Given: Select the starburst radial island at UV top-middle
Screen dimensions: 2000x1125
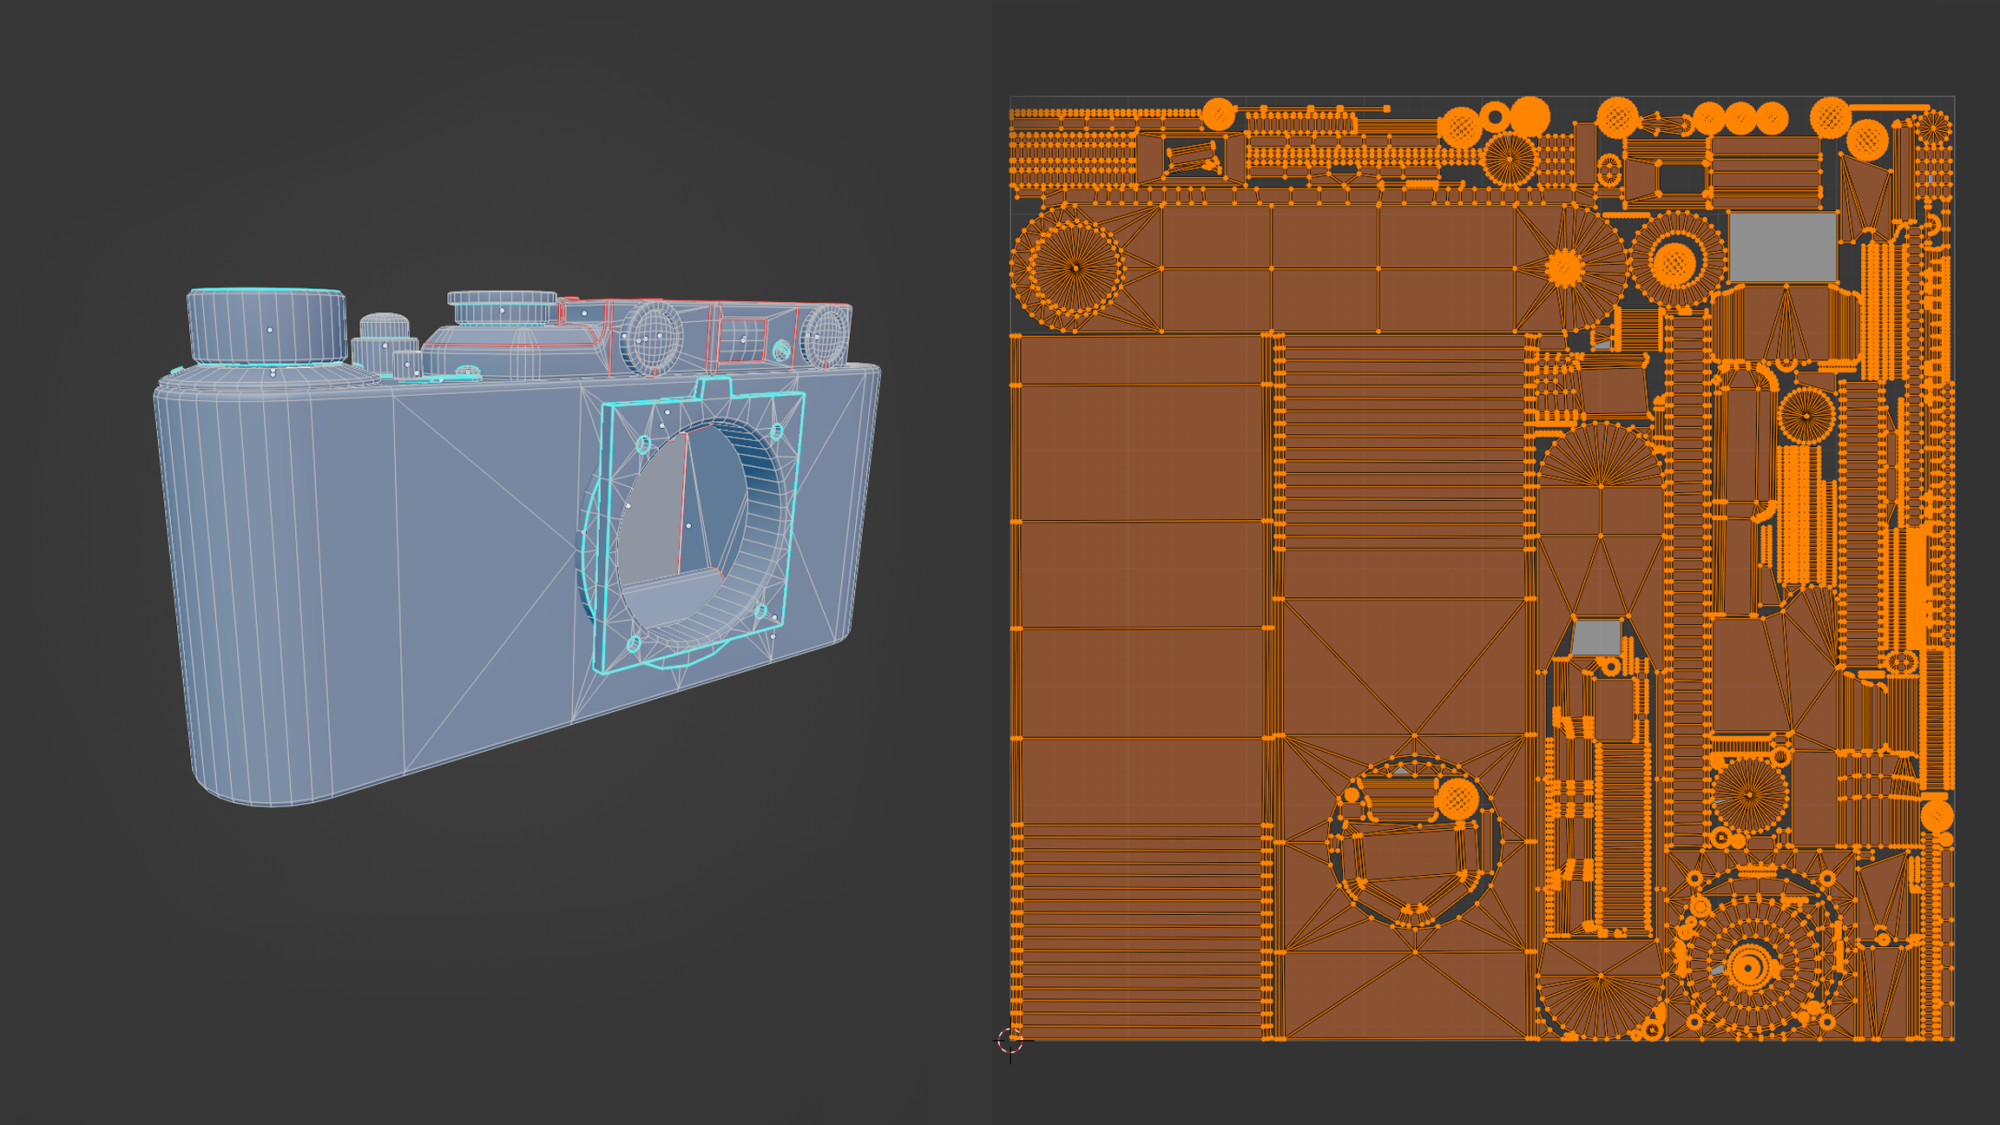Looking at the screenshot, I should pyautogui.click(x=1566, y=268).
